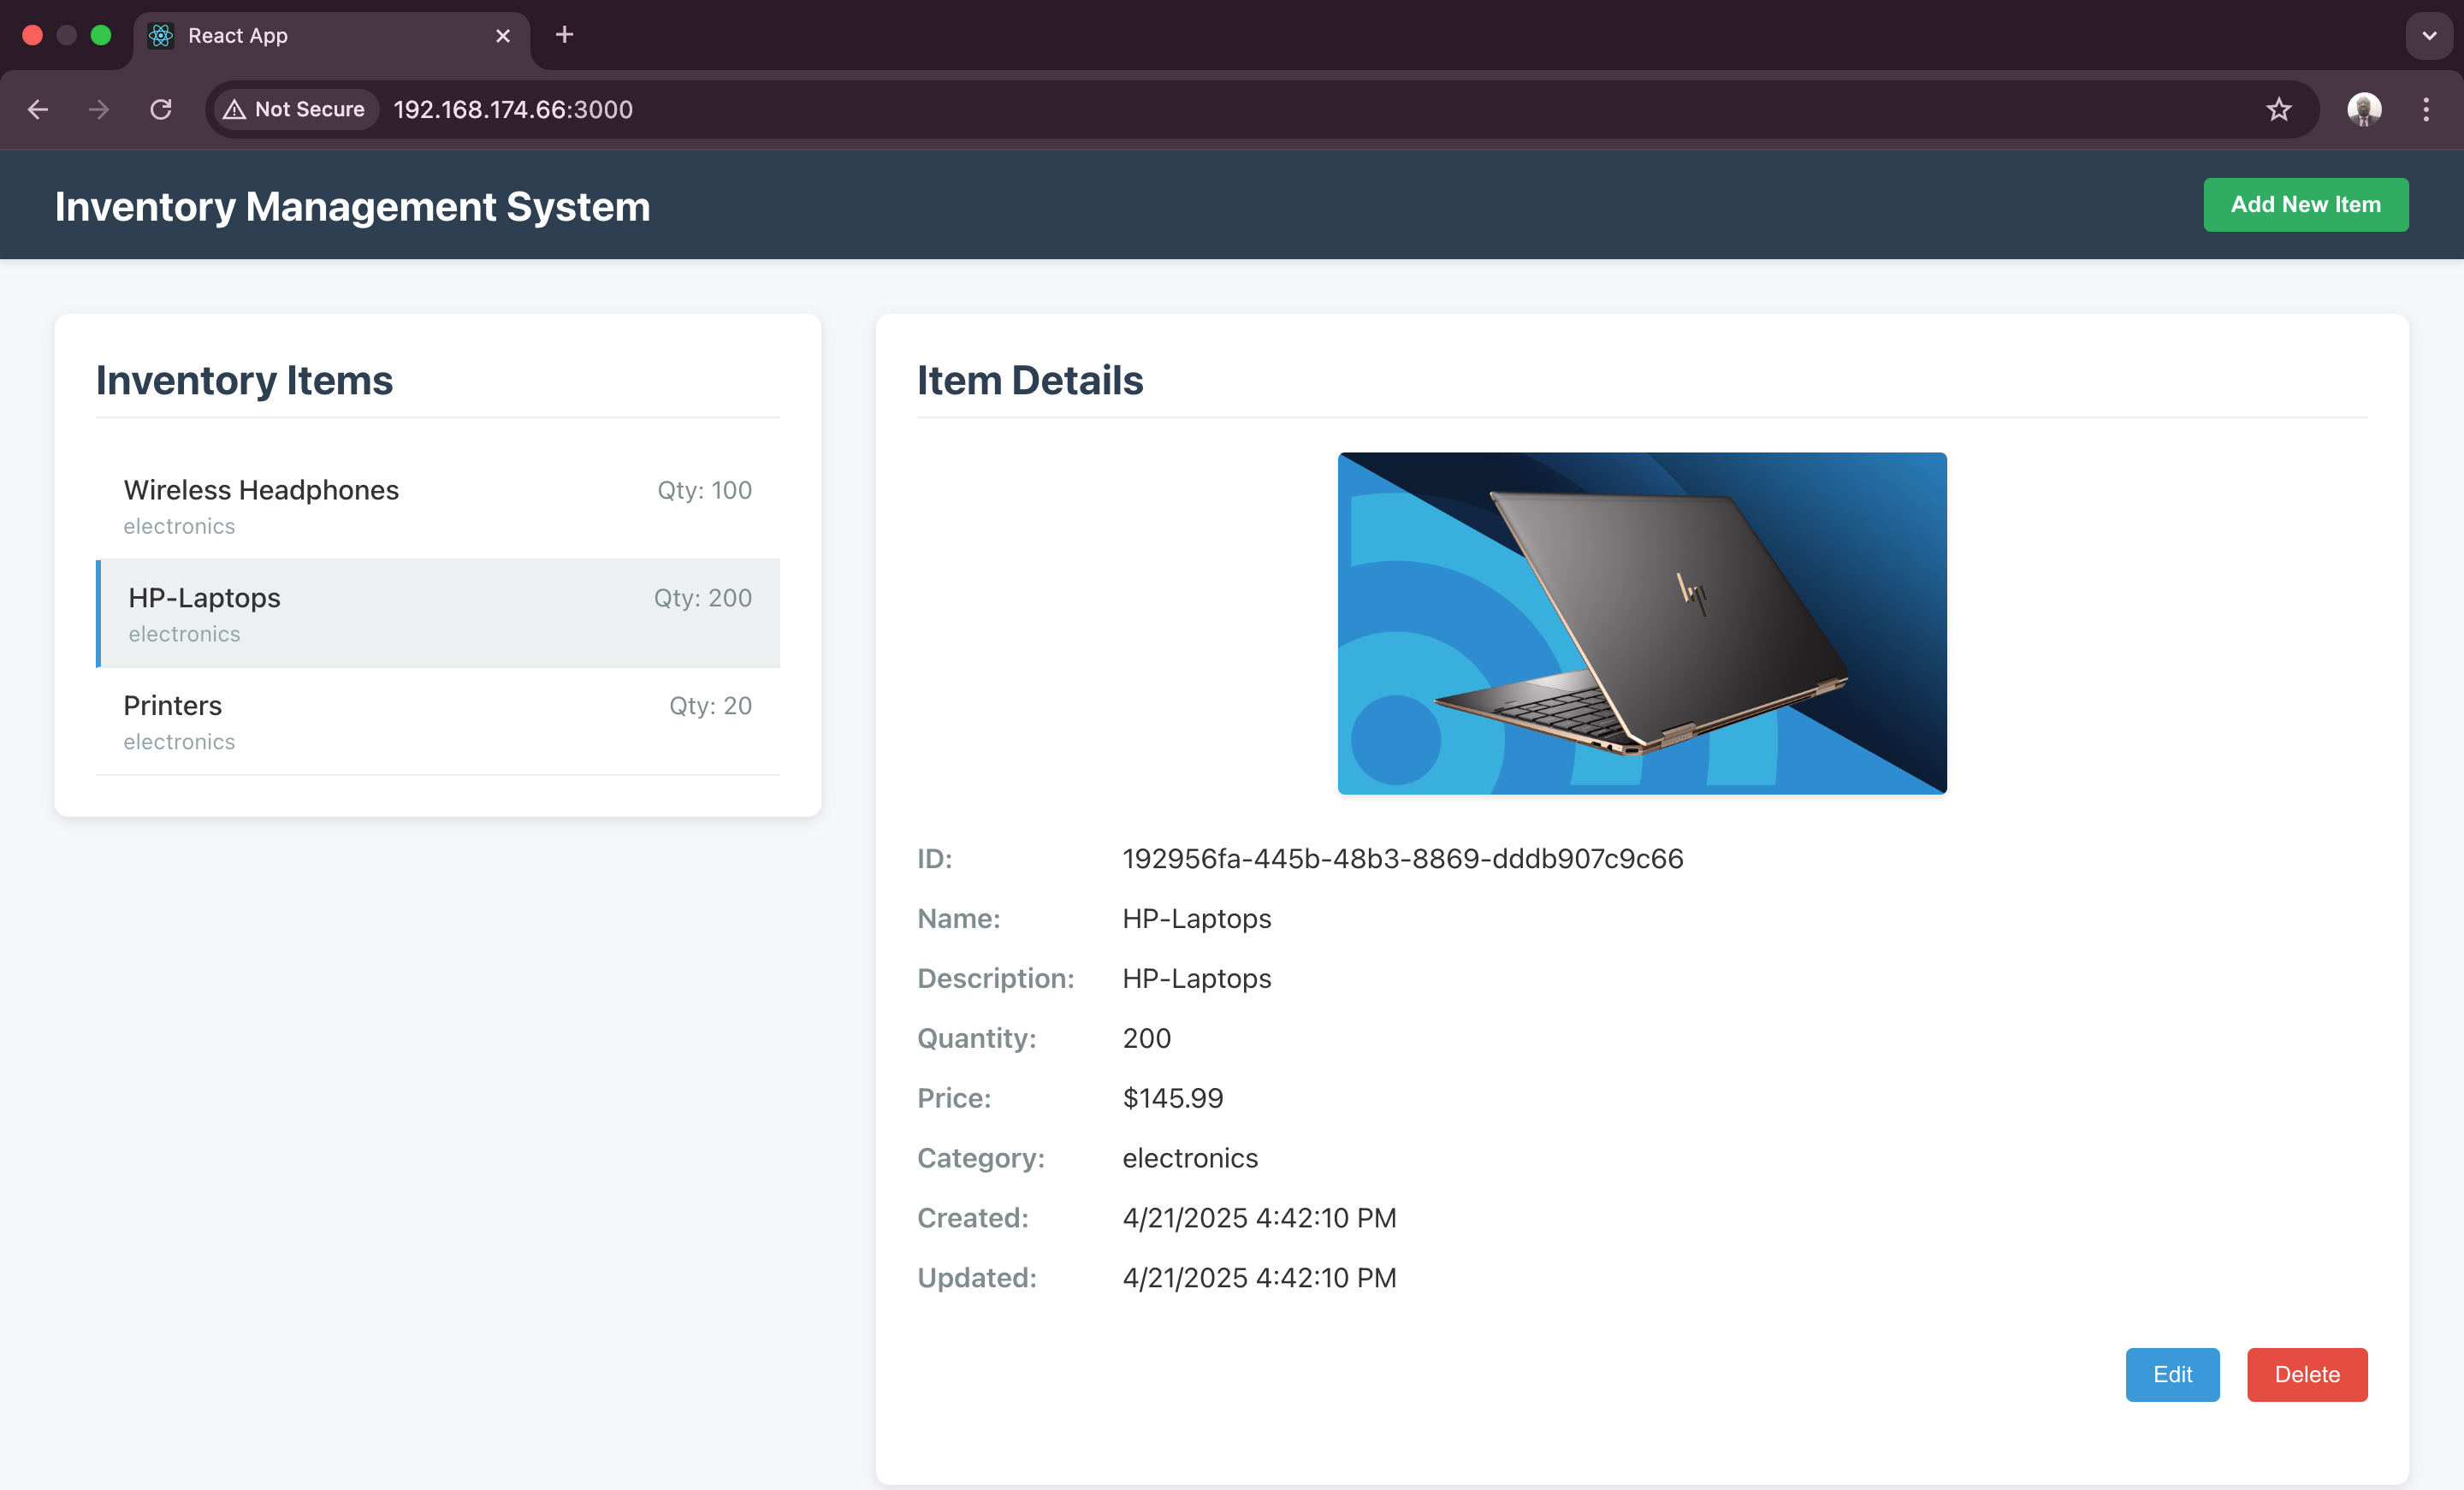Viewport: 2464px width, 1490px height.
Task: Click the Description value HP-Laptops
Action: point(1196,978)
